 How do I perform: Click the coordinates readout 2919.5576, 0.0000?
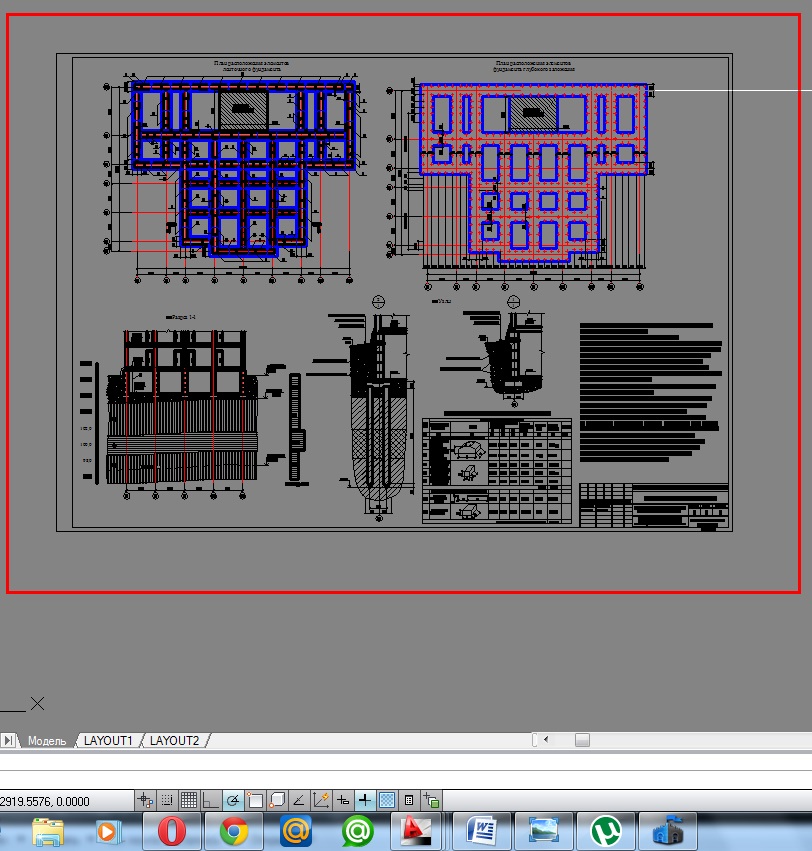click(45, 802)
